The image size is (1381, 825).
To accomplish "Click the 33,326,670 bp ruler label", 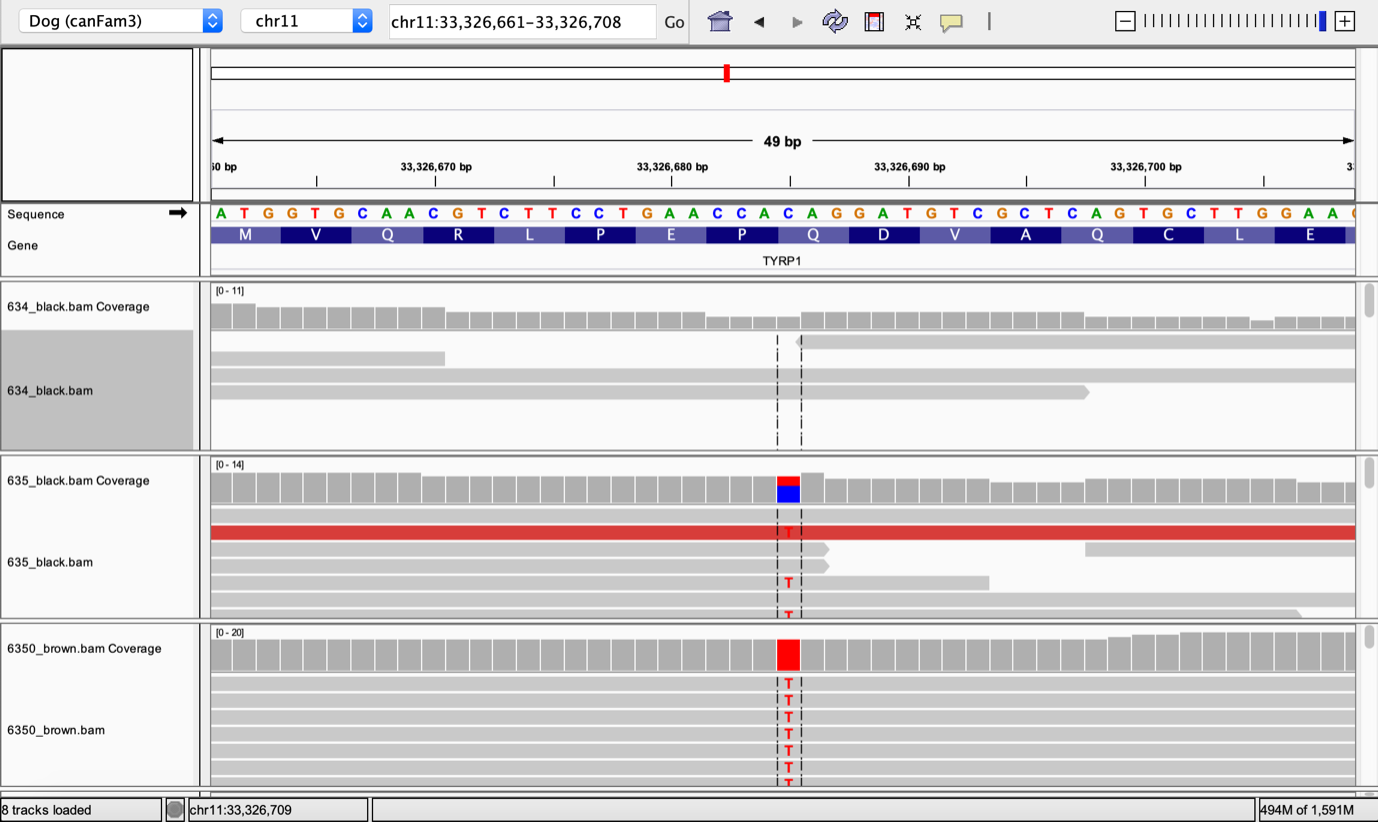I will coord(436,167).
